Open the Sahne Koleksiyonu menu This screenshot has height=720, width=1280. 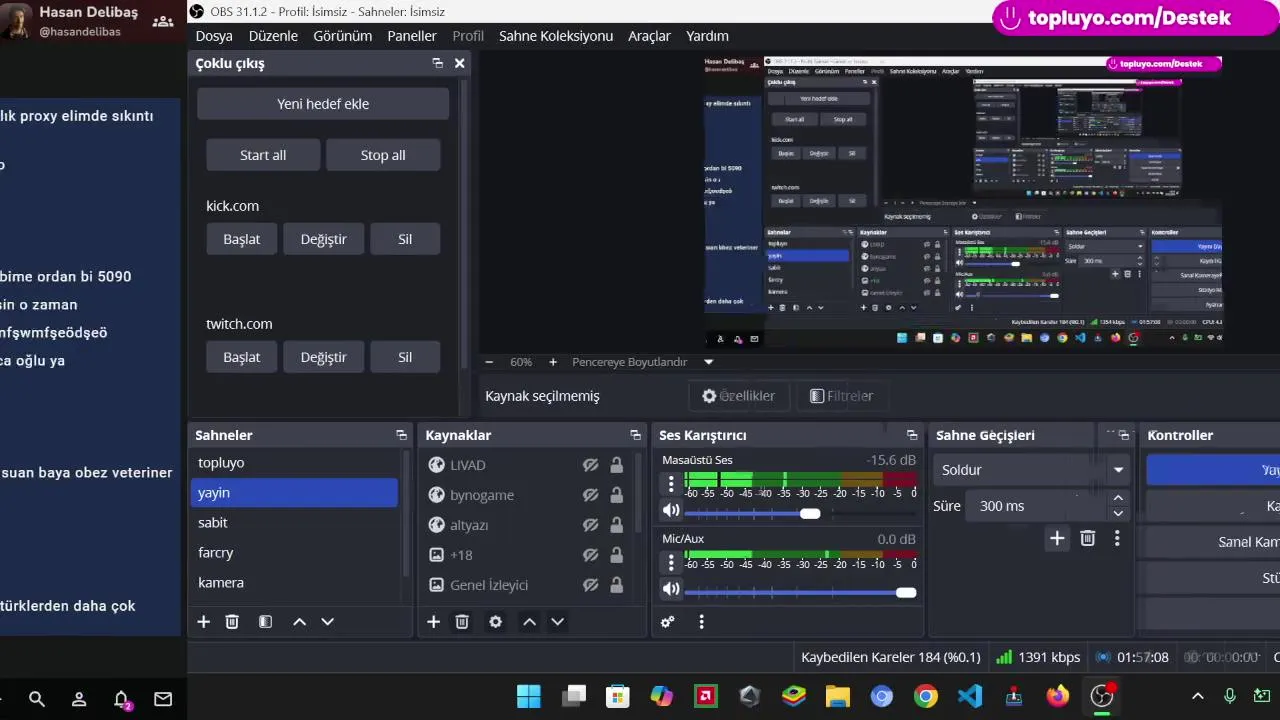pos(556,36)
